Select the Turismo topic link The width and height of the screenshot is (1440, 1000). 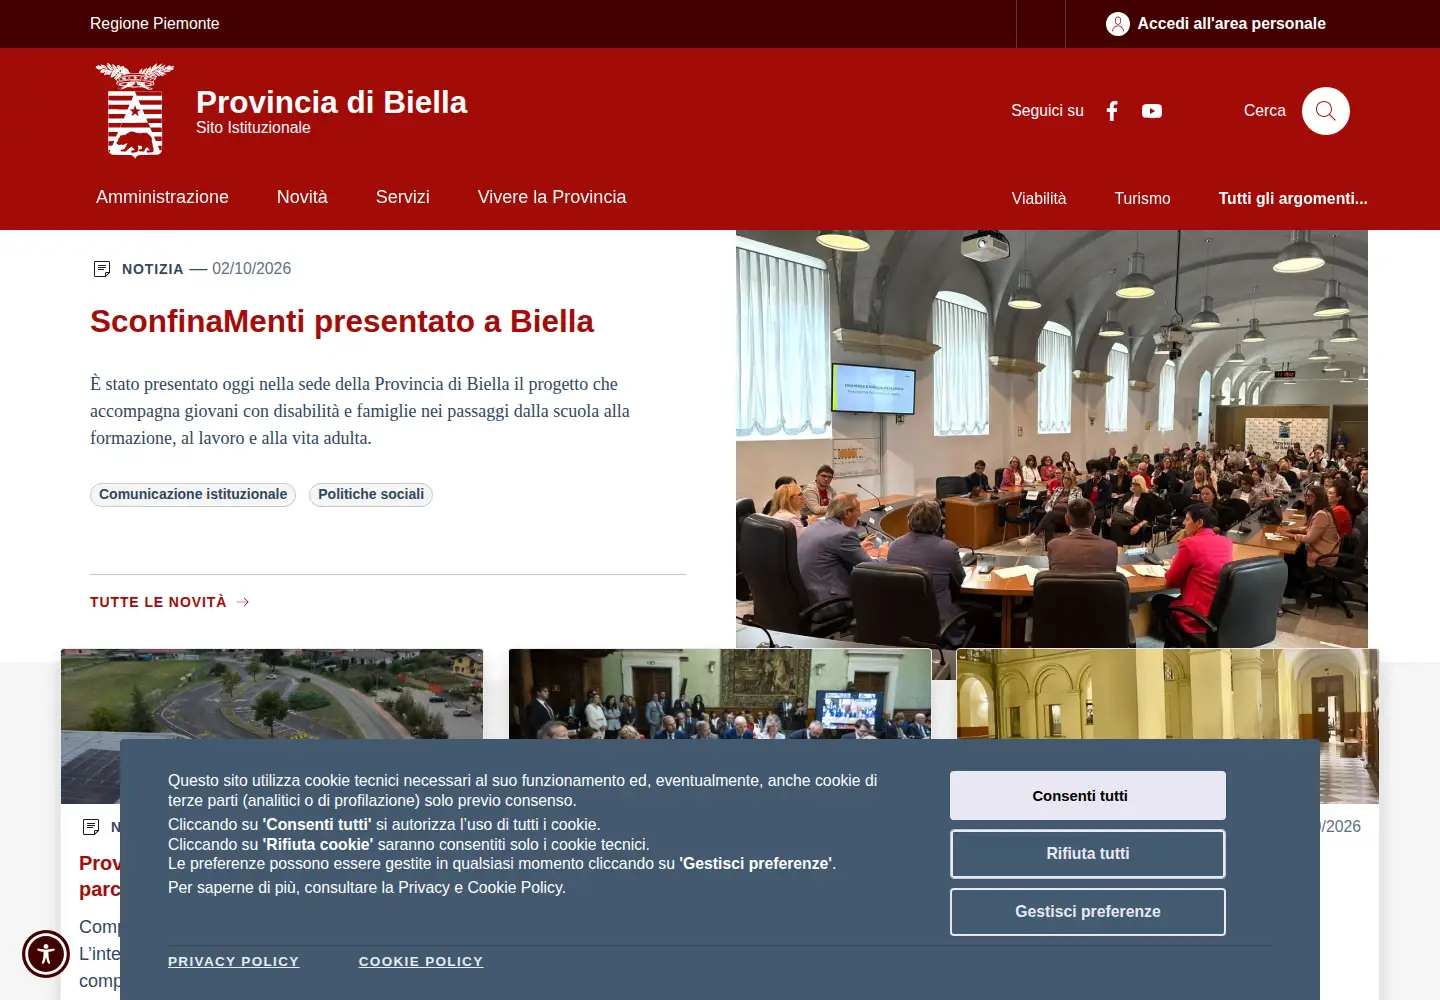coord(1142,198)
